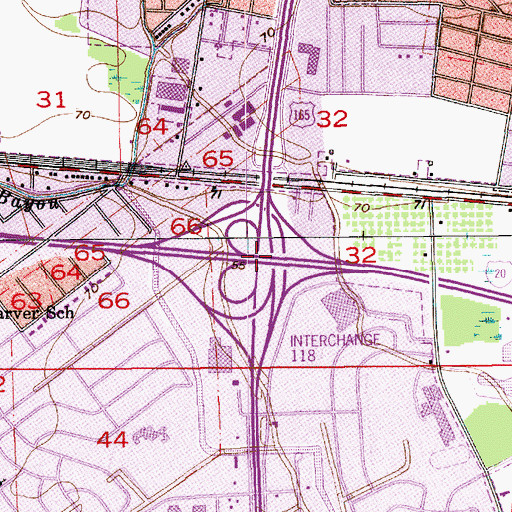This screenshot has width=512, height=512.
Task: Select the red section number "44"
Action: pyautogui.click(x=113, y=439)
